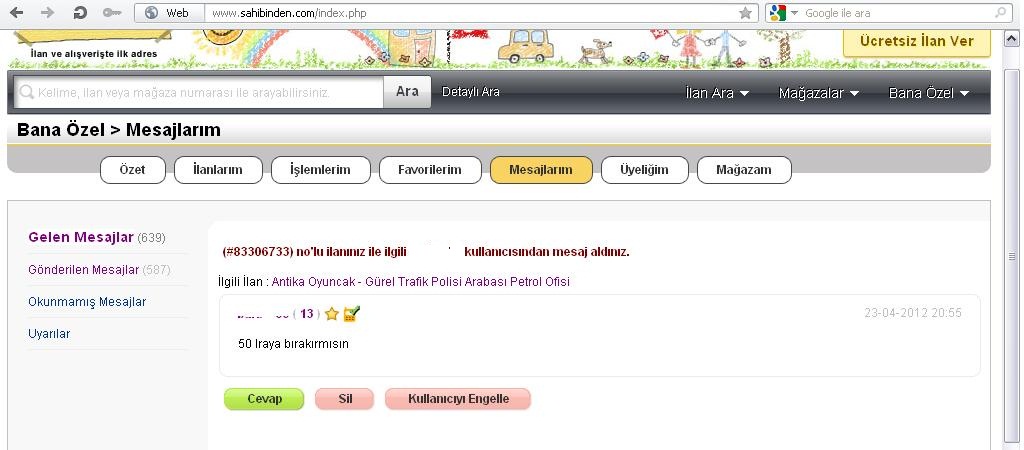Go forward with the browser forward arrow
This screenshot has height=450, width=1024.
48,12
